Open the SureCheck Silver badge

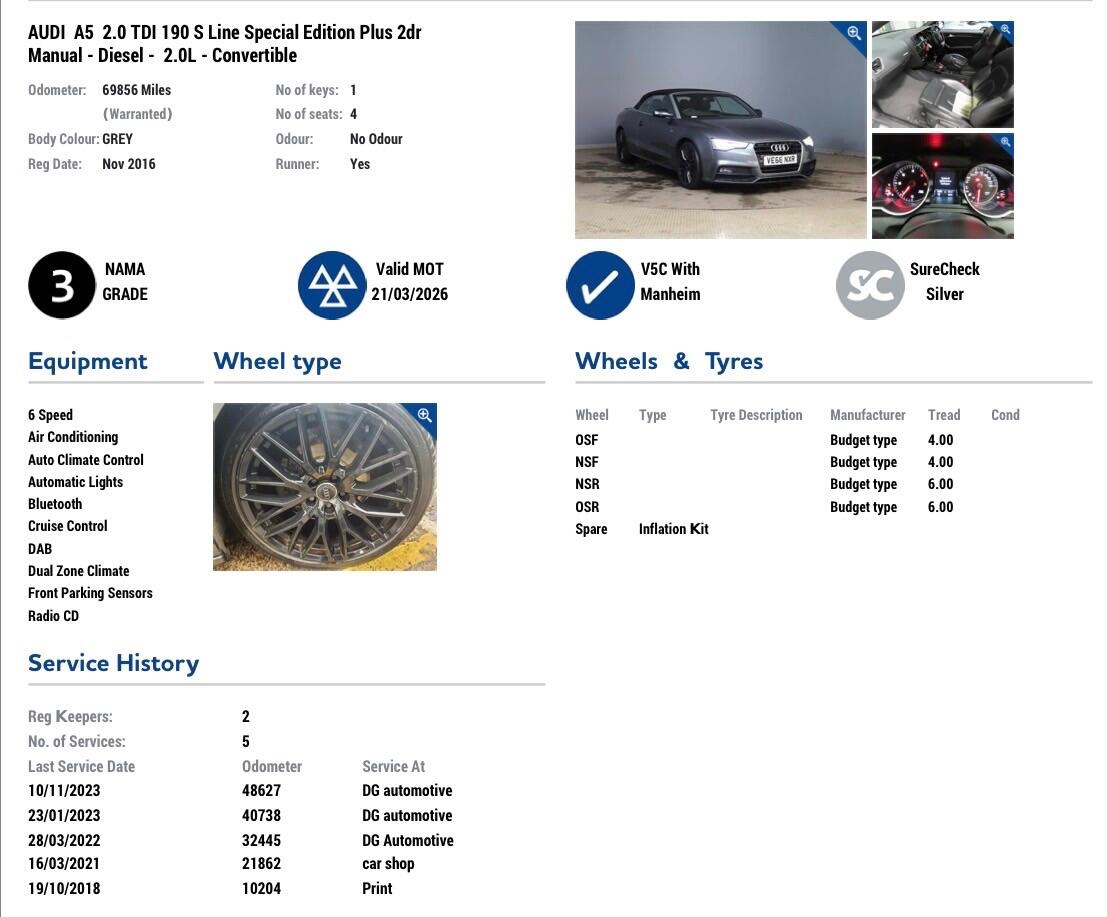(870, 284)
